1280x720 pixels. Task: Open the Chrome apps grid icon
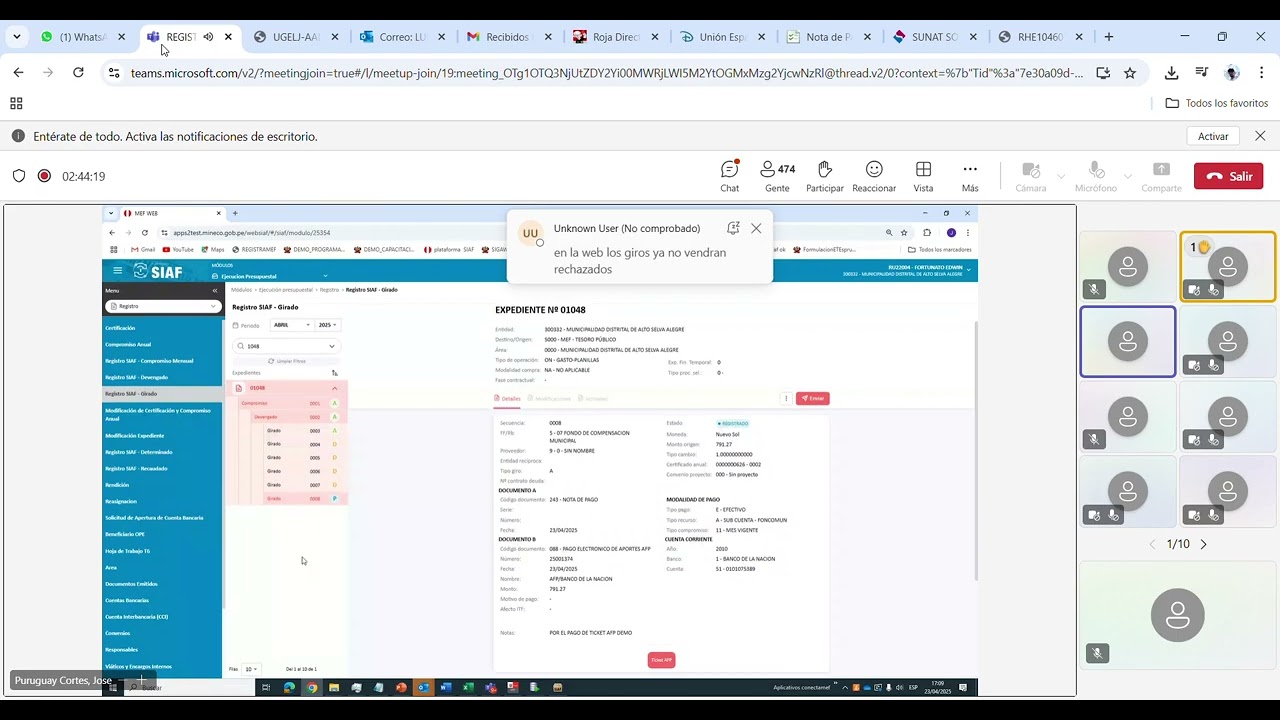(16, 103)
